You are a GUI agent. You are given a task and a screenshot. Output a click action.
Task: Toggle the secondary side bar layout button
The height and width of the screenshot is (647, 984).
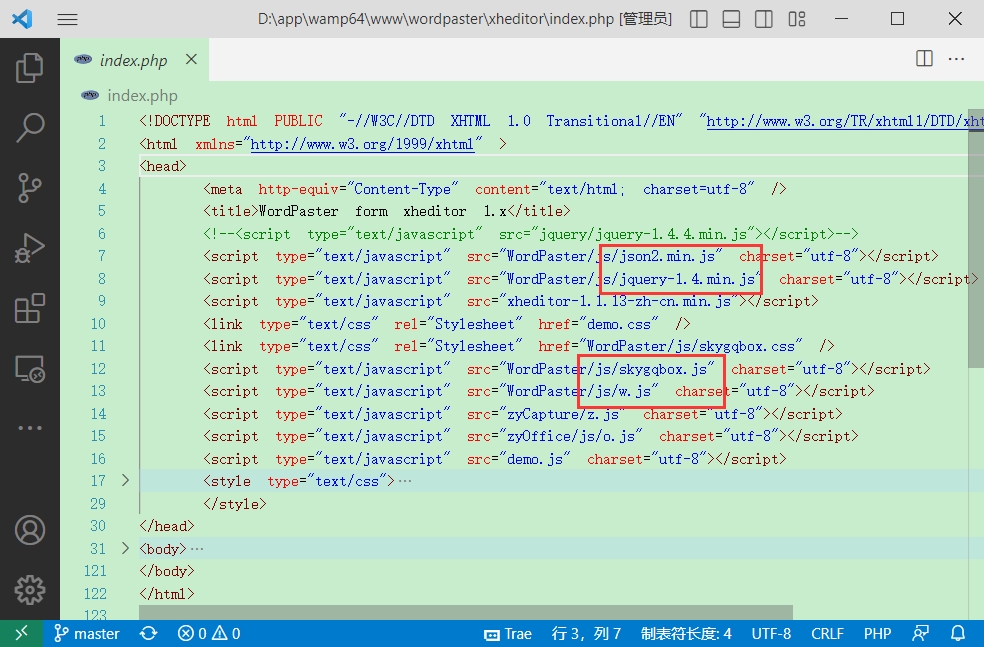(x=763, y=19)
